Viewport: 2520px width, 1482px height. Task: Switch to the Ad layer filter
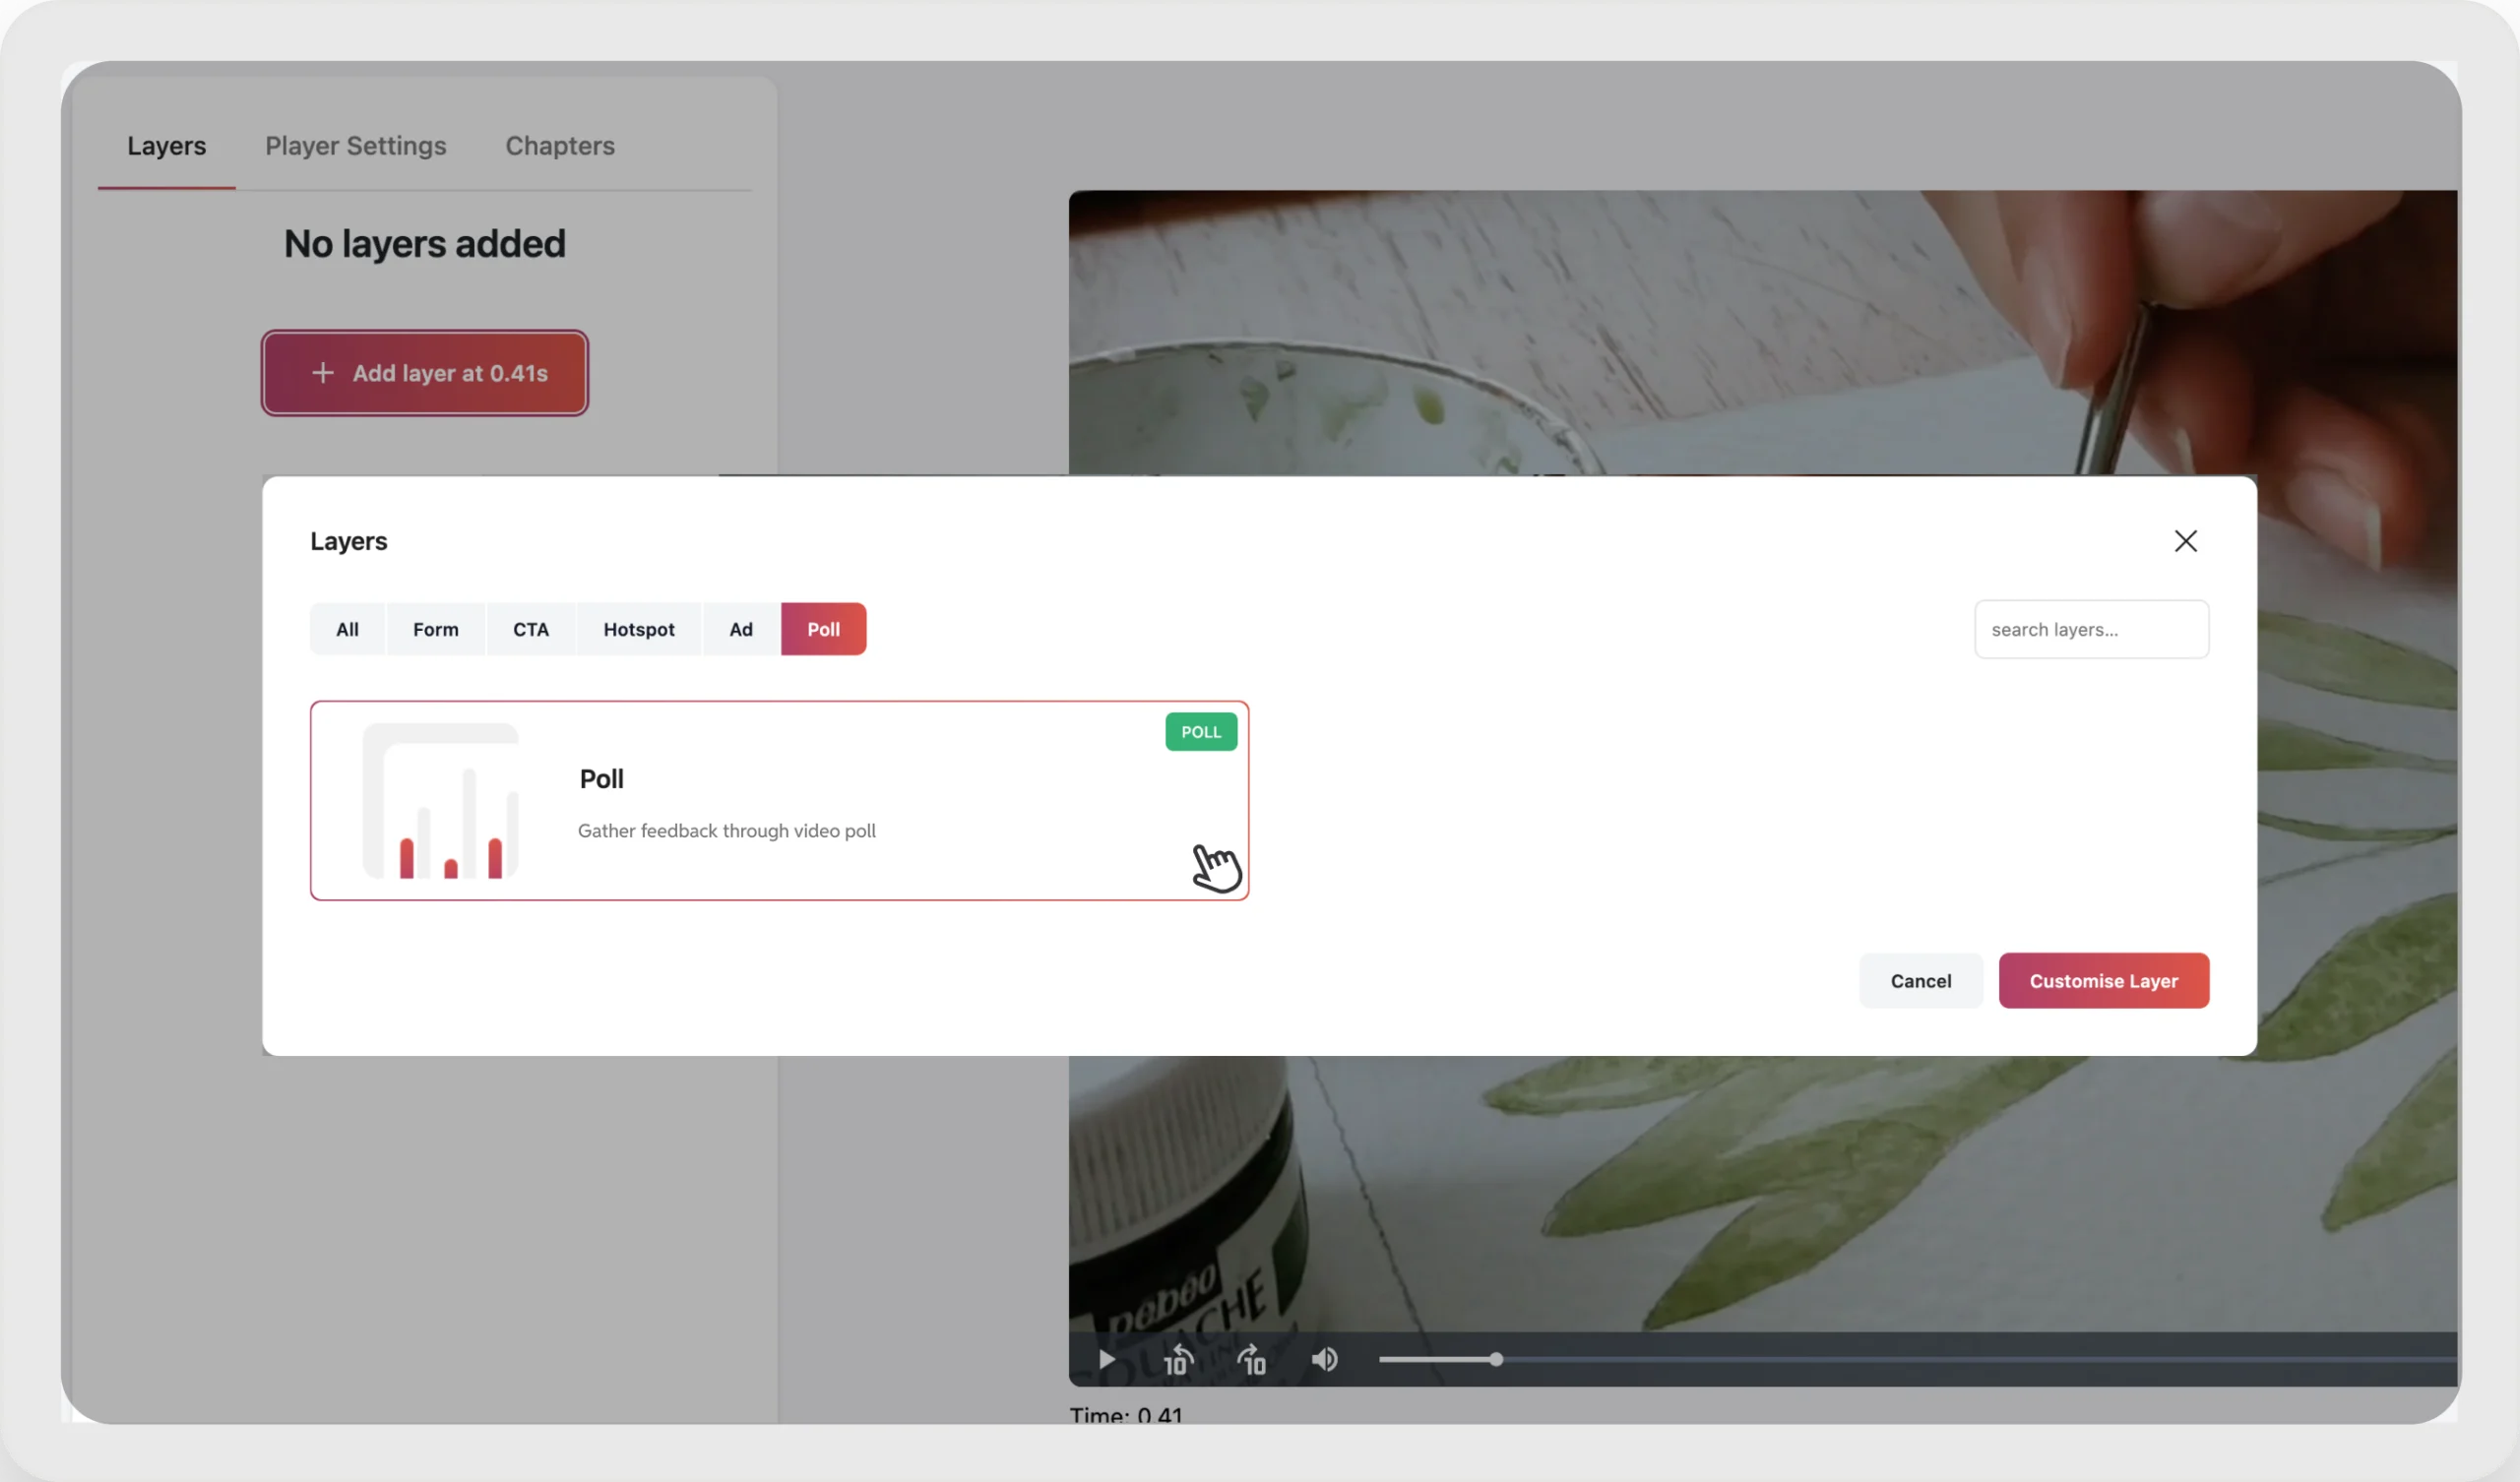(741, 629)
